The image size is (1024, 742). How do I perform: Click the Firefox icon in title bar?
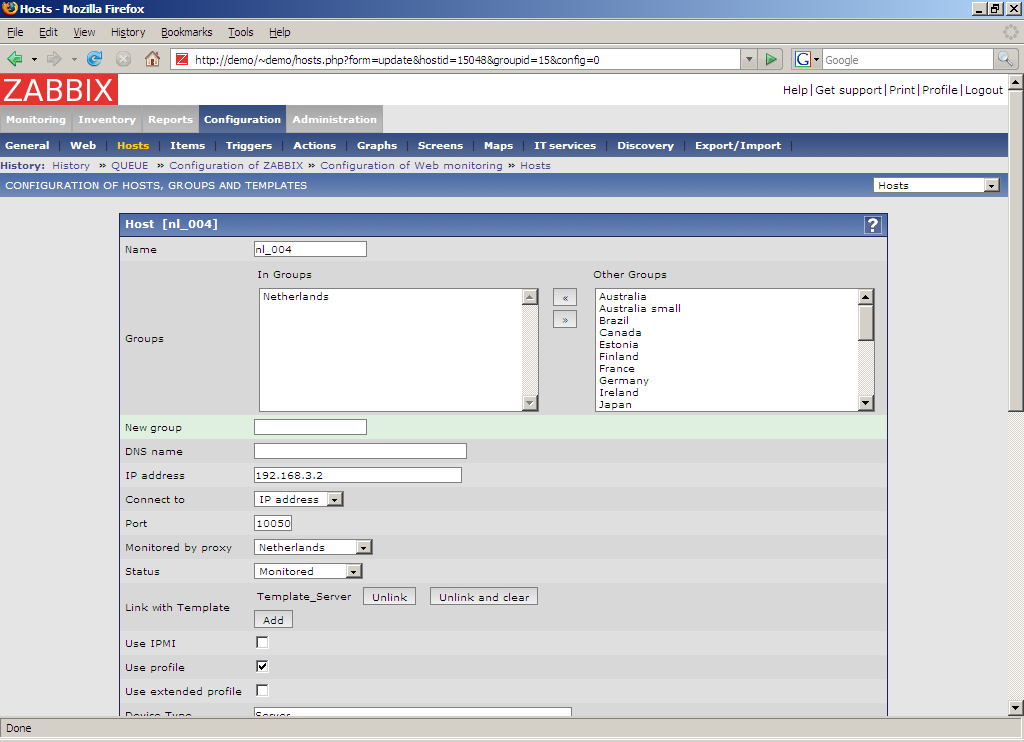point(9,8)
